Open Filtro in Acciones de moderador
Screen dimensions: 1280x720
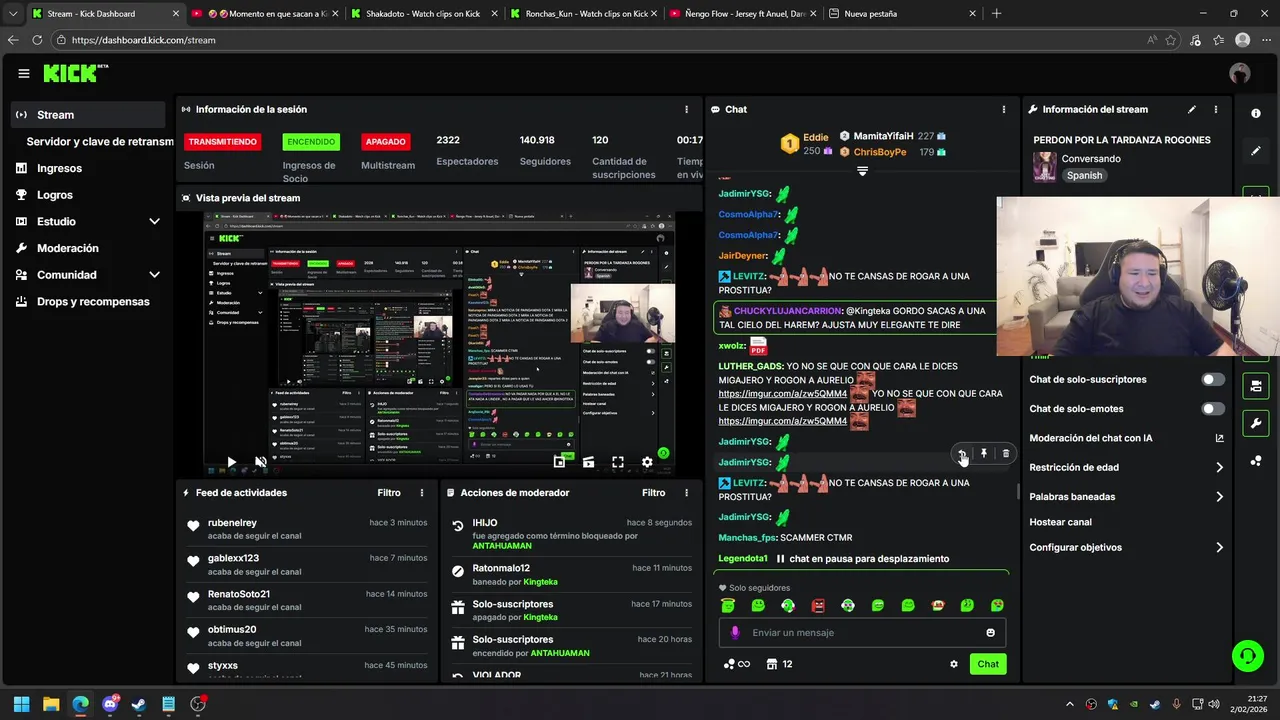tap(653, 493)
